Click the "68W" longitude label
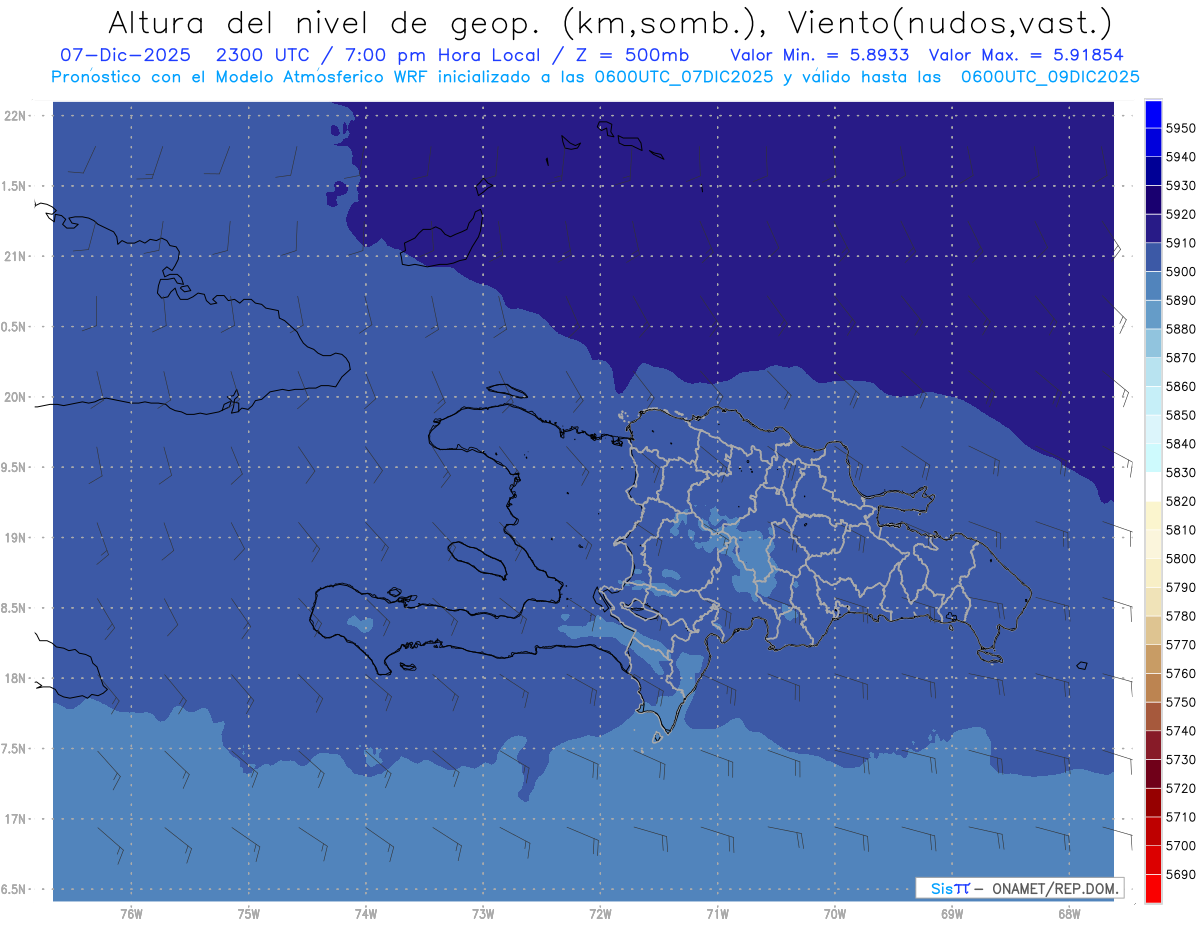 (x=1069, y=914)
